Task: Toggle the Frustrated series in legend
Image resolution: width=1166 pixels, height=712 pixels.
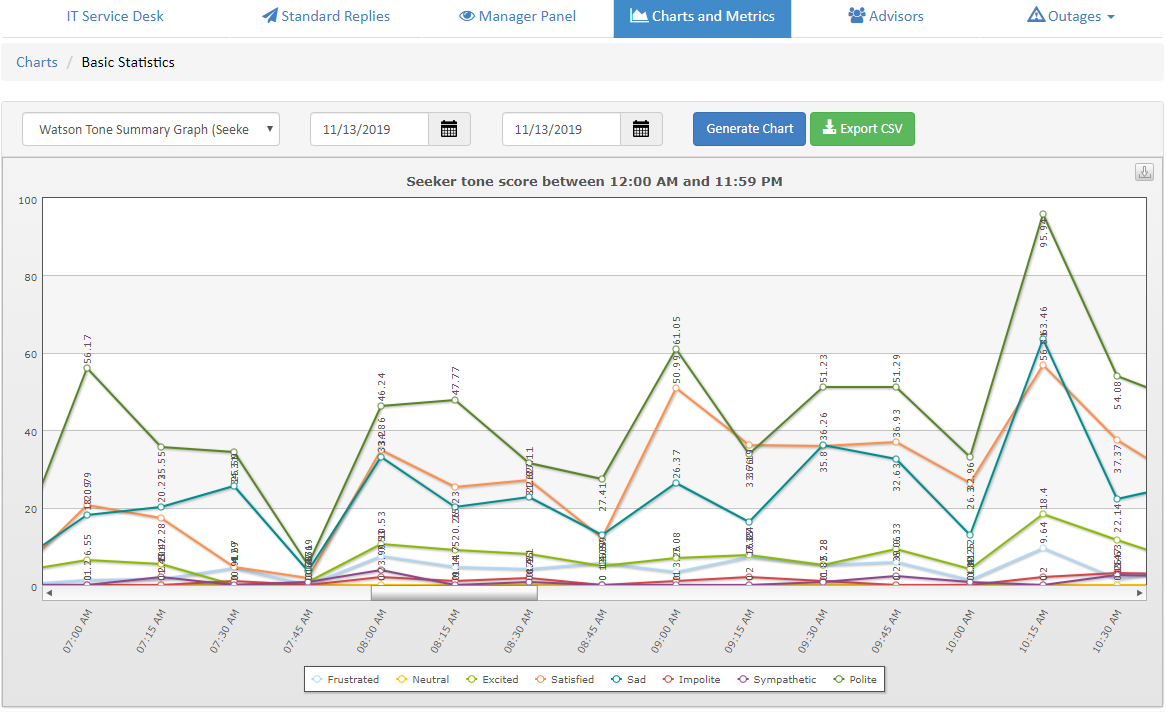Action: (x=344, y=679)
